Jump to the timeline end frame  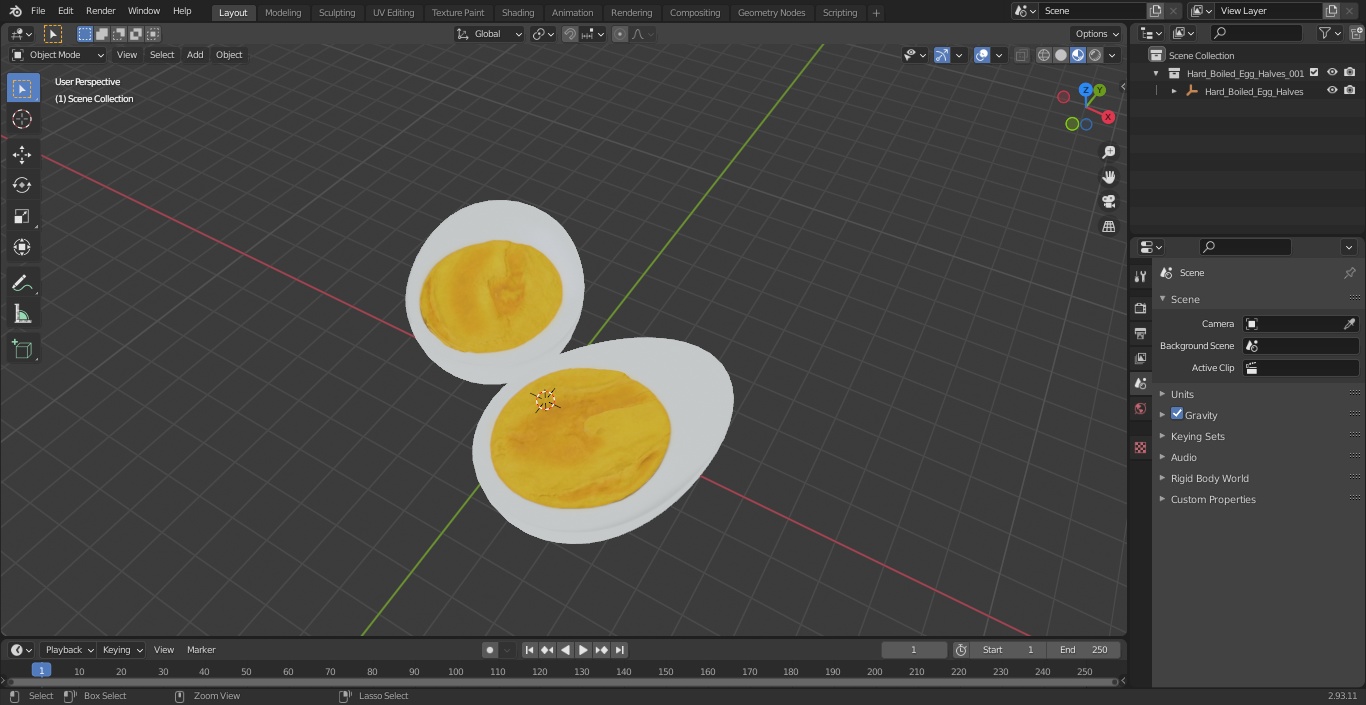(620, 650)
